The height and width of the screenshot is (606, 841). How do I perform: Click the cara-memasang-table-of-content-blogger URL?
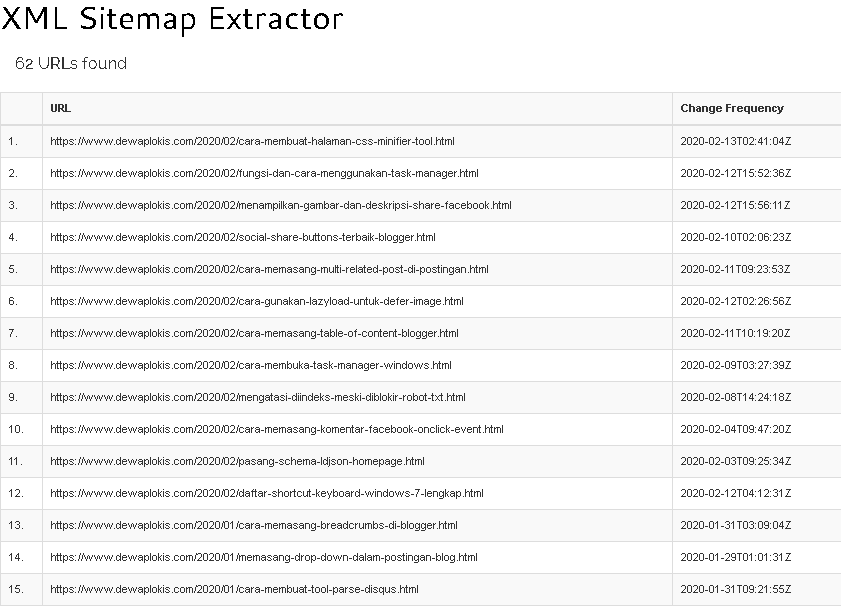(x=254, y=333)
